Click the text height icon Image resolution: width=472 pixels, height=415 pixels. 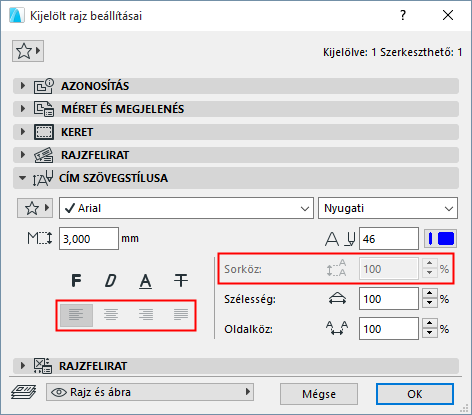tap(40, 239)
